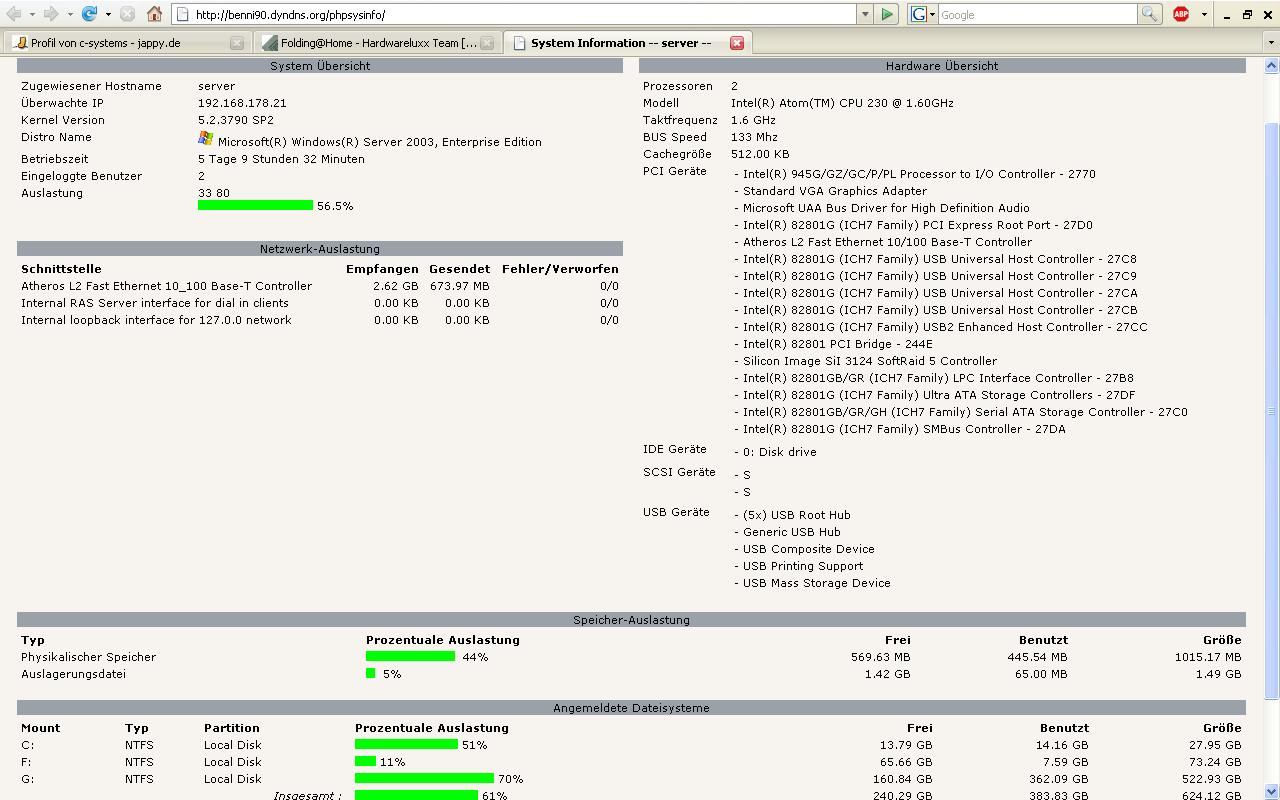Click the Auslastung 56.5% load bar

(255, 205)
